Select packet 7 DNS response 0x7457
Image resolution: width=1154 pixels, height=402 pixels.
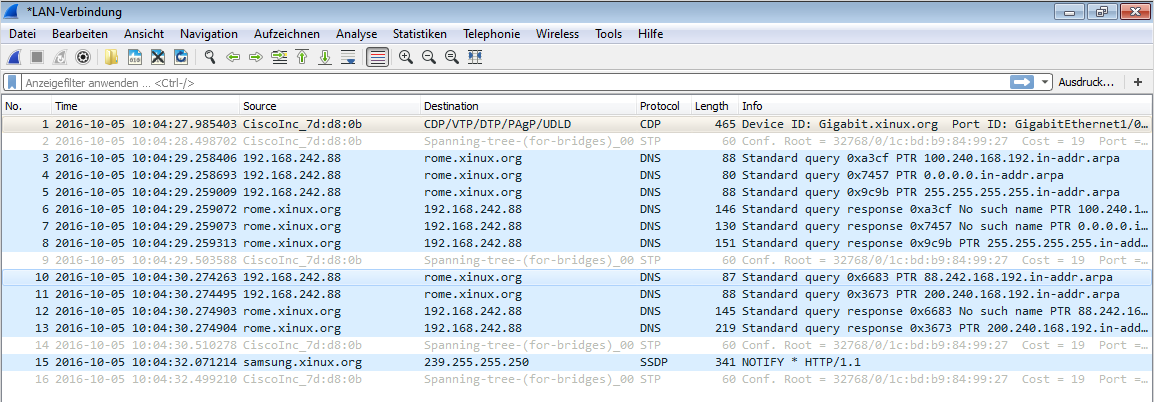[576, 226]
